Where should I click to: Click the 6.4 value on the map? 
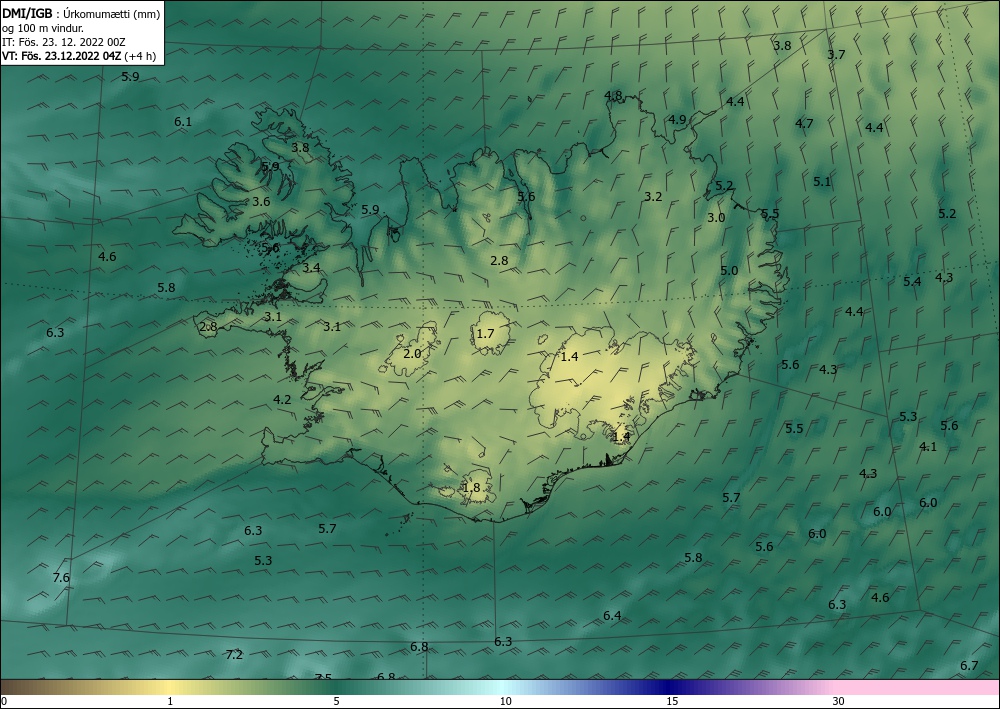(612, 615)
